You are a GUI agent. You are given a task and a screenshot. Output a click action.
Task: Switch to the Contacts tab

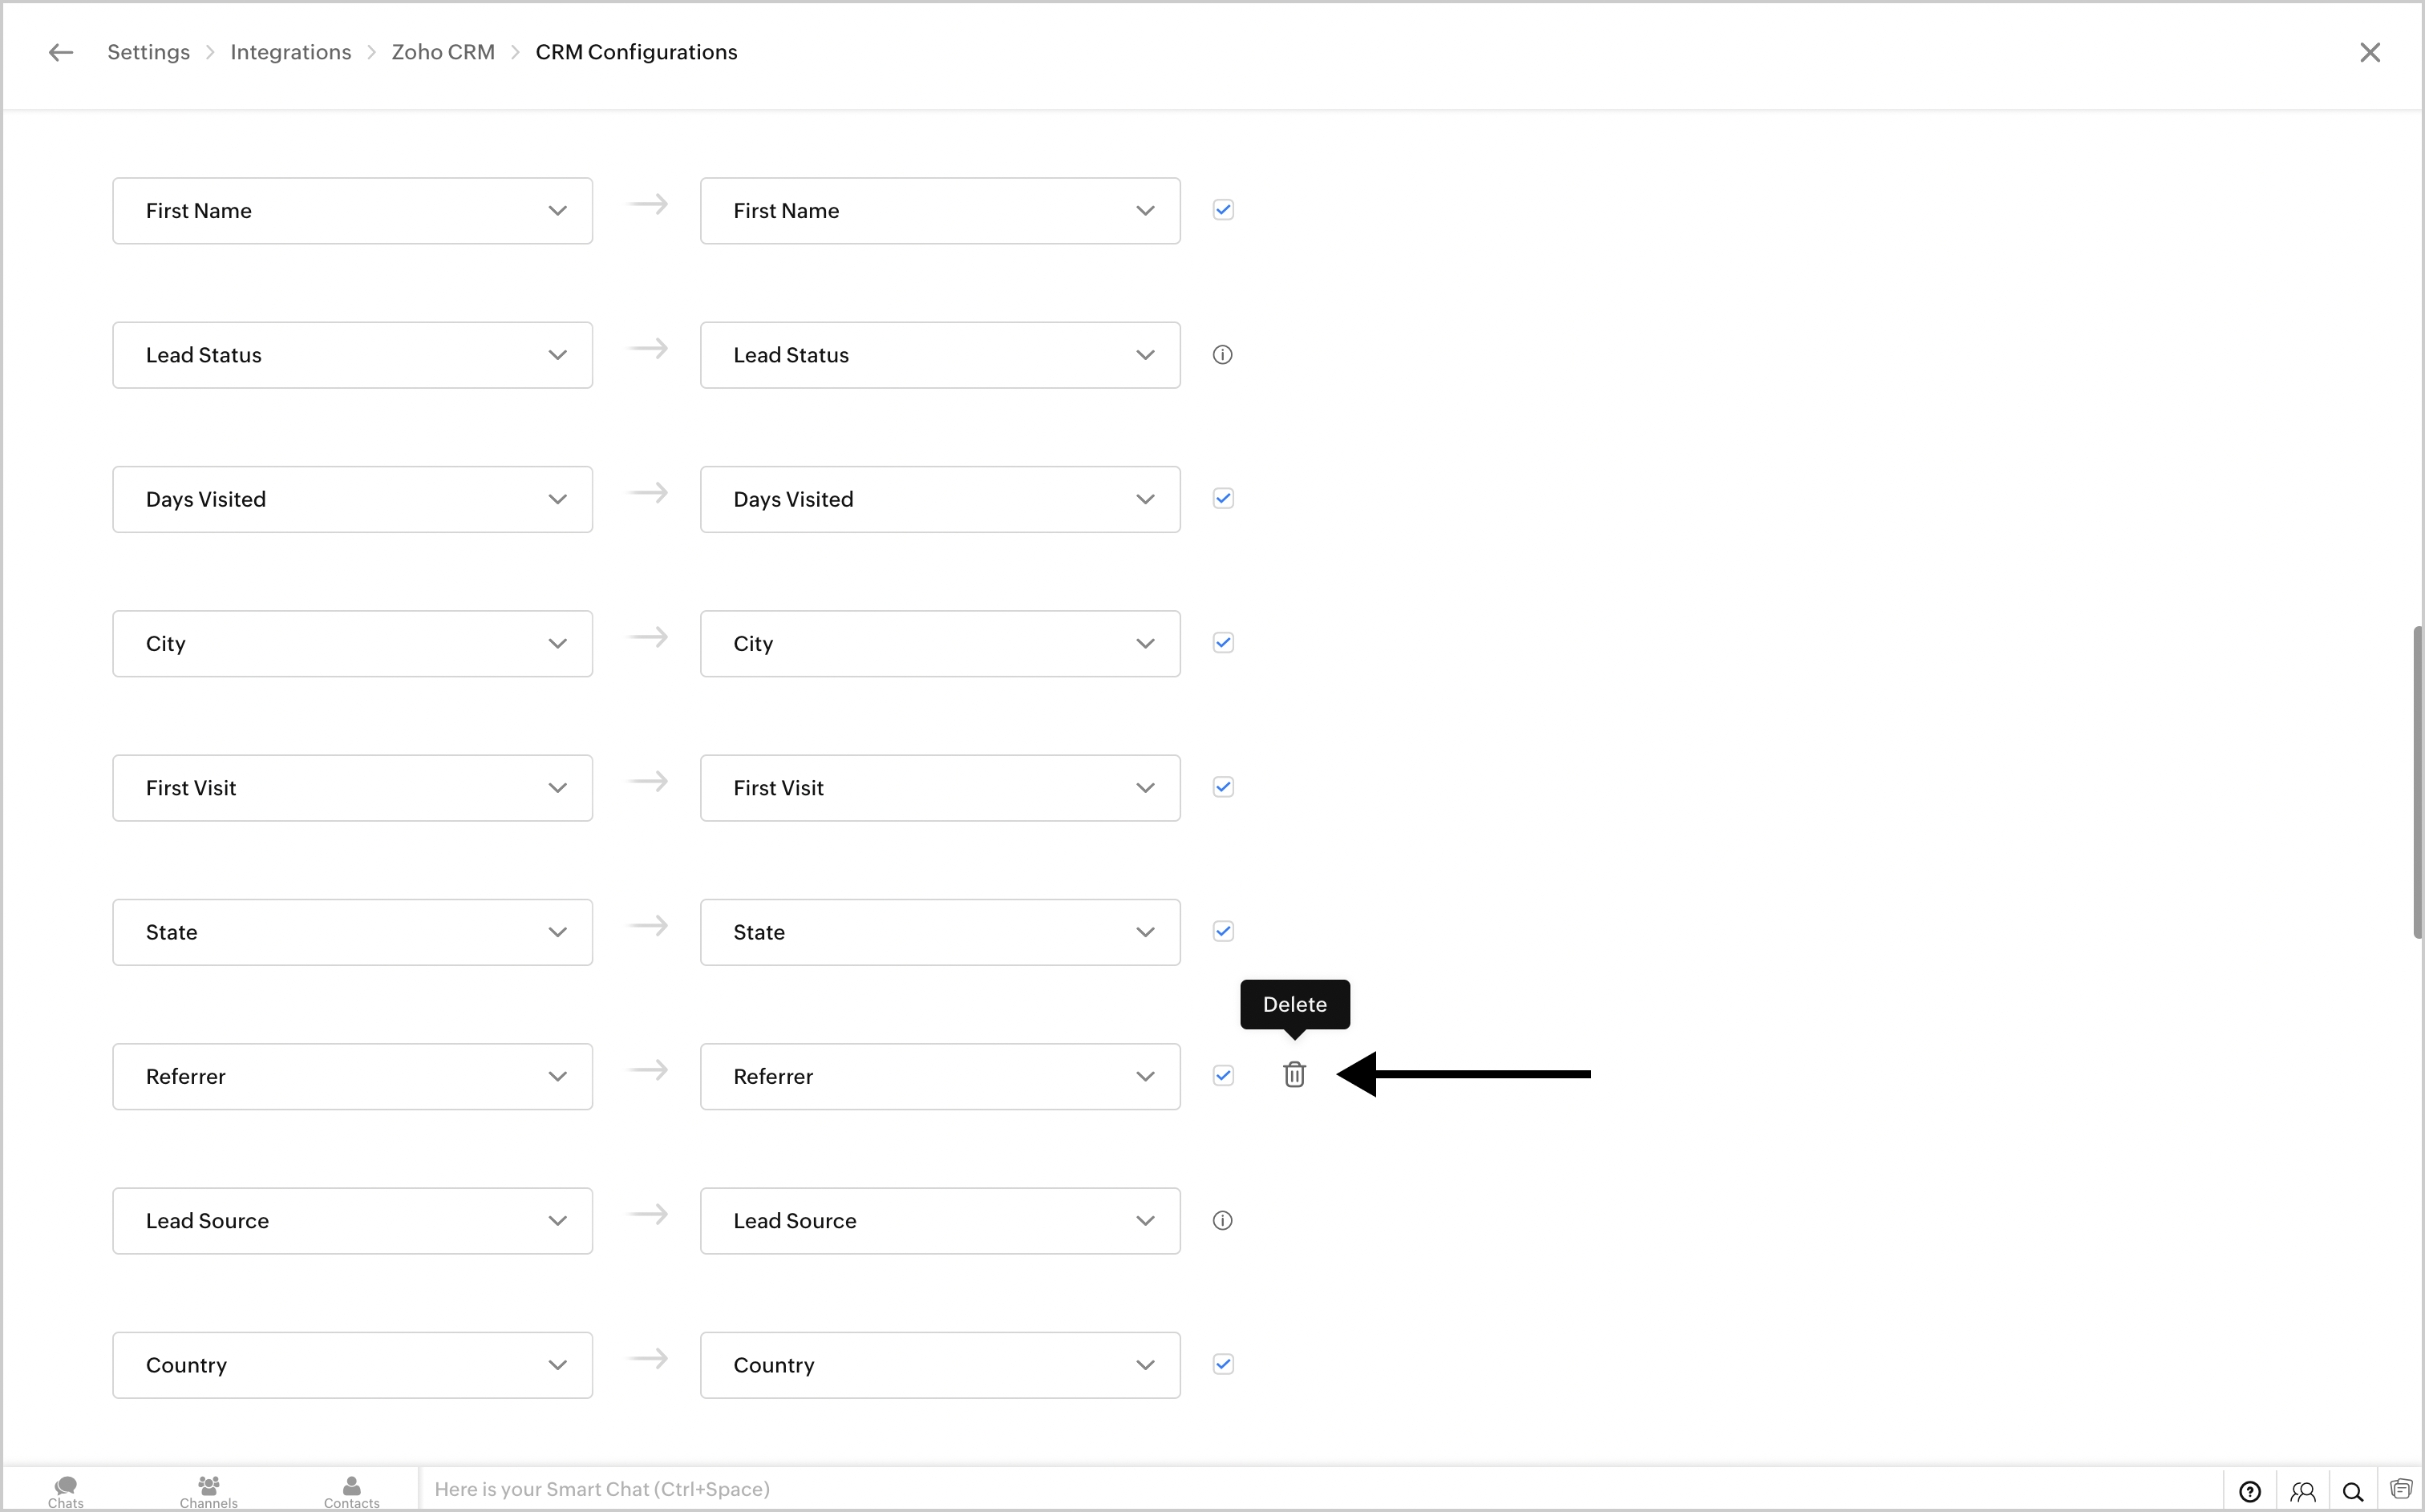[351, 1490]
